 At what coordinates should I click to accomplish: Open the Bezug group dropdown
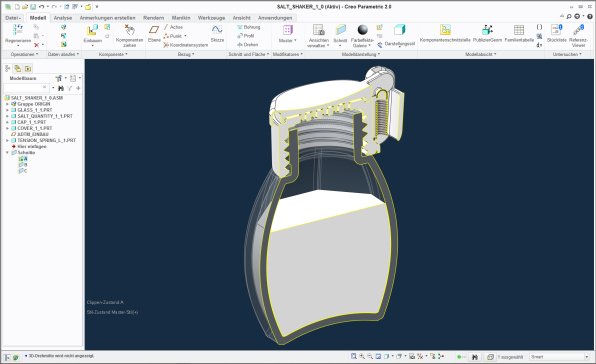(x=186, y=54)
